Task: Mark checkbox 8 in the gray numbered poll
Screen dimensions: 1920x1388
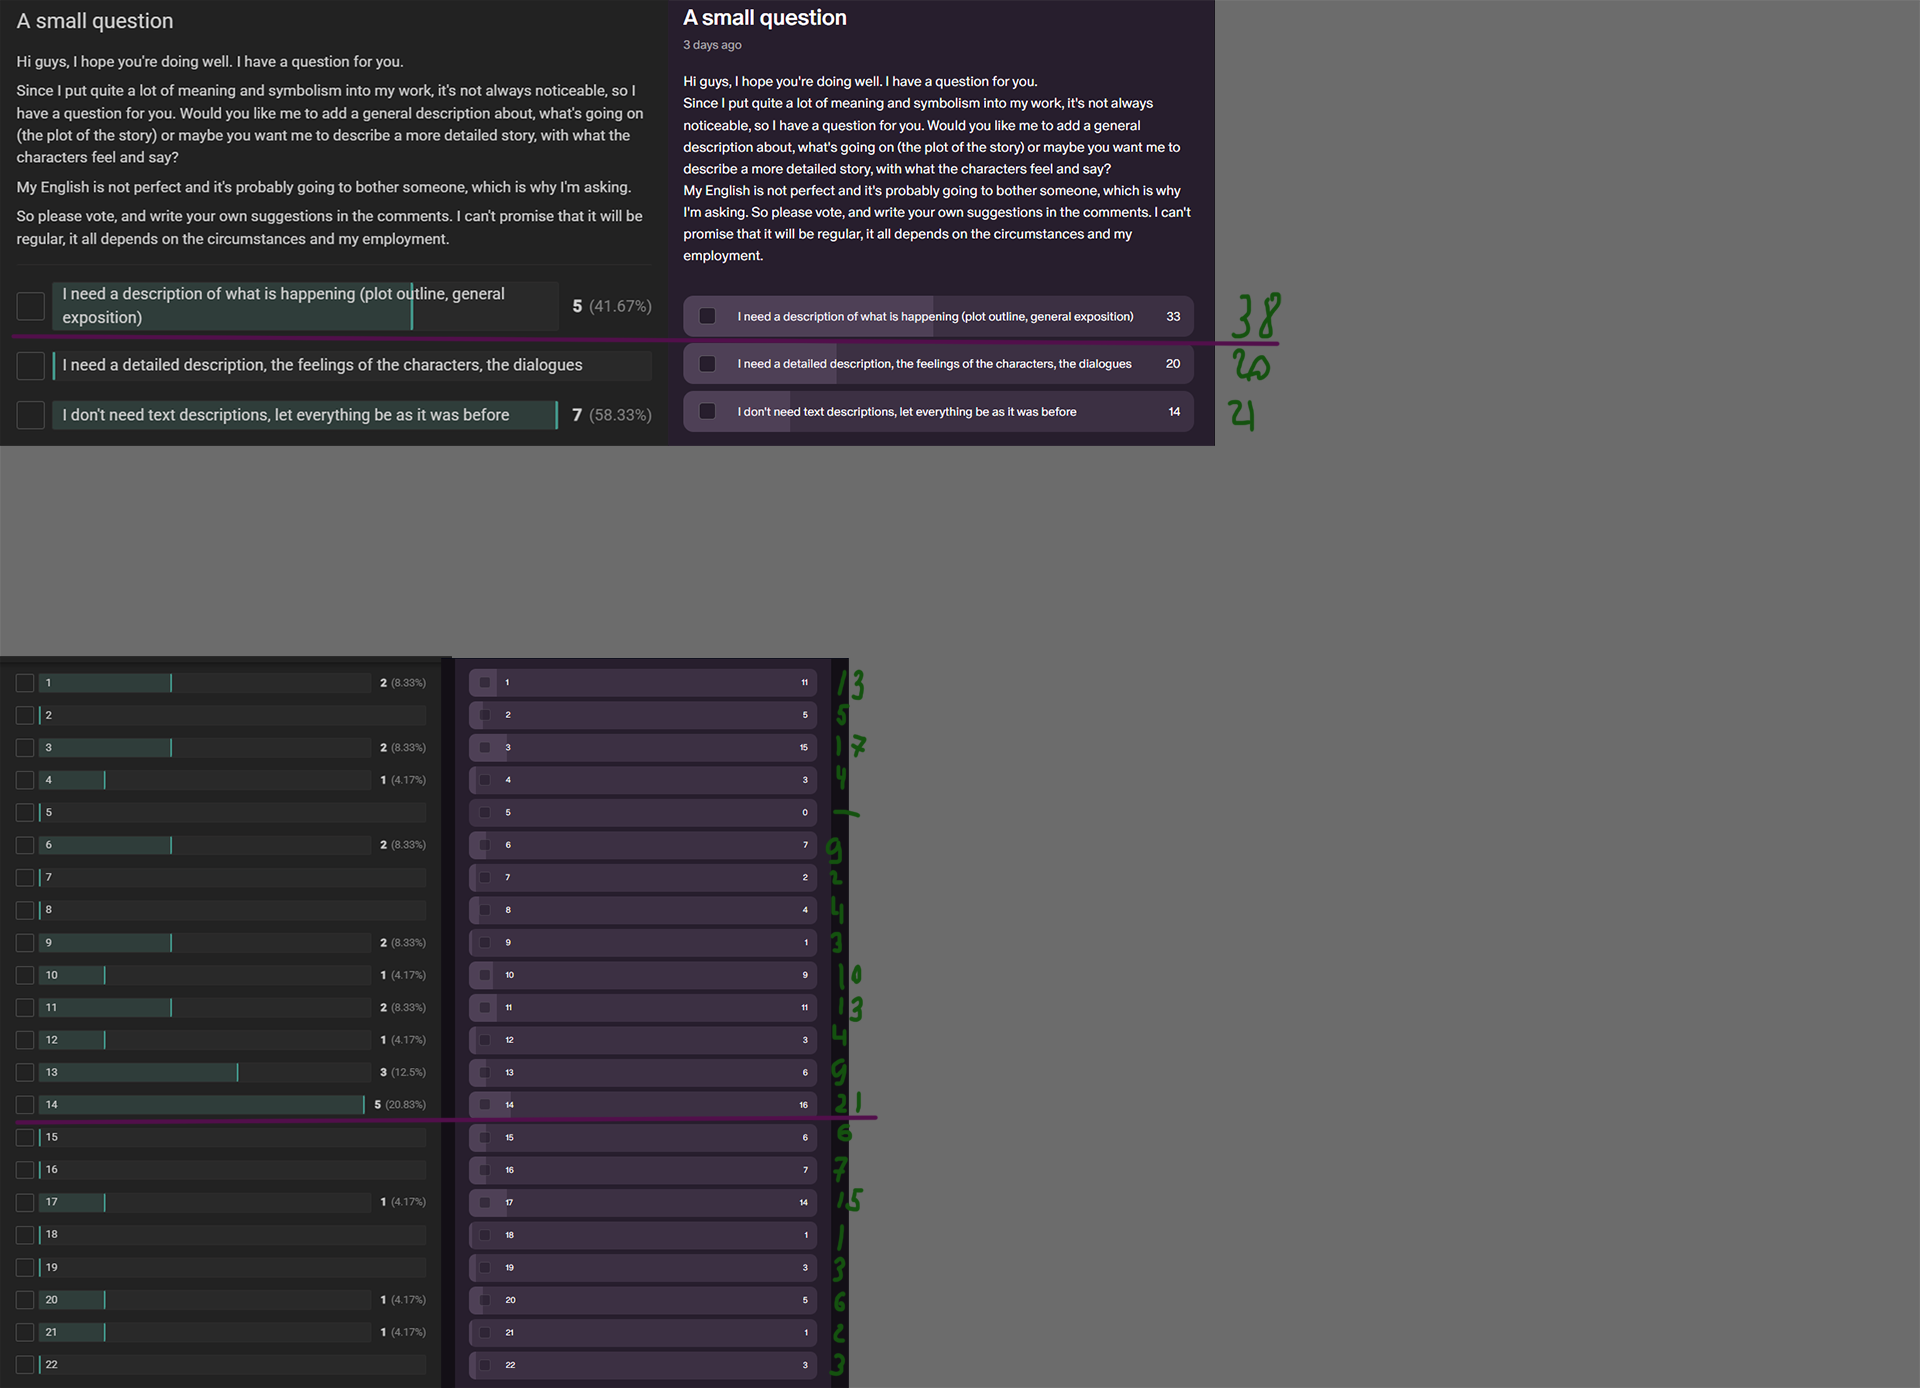Action: [25, 910]
